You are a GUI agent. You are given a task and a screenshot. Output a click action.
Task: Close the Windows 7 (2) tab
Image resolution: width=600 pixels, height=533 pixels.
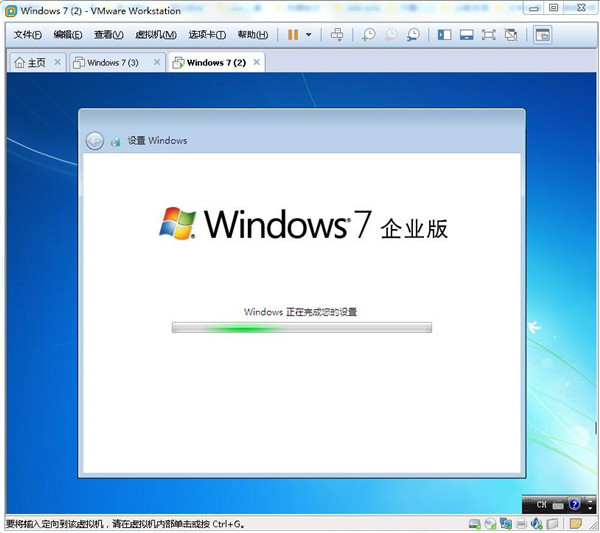pyautogui.click(x=257, y=62)
